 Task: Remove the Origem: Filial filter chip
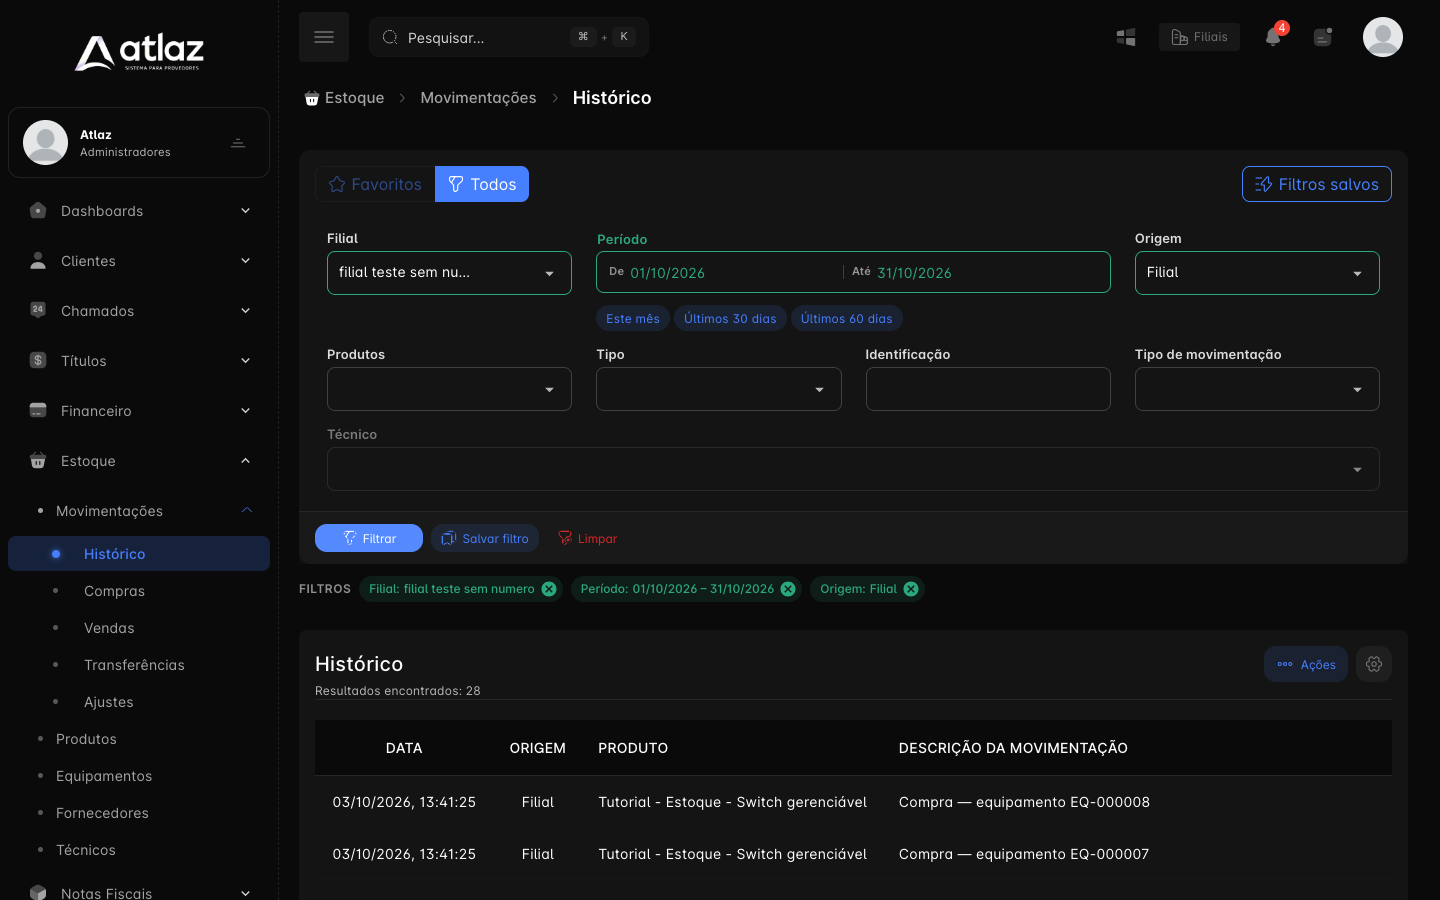[x=911, y=589]
